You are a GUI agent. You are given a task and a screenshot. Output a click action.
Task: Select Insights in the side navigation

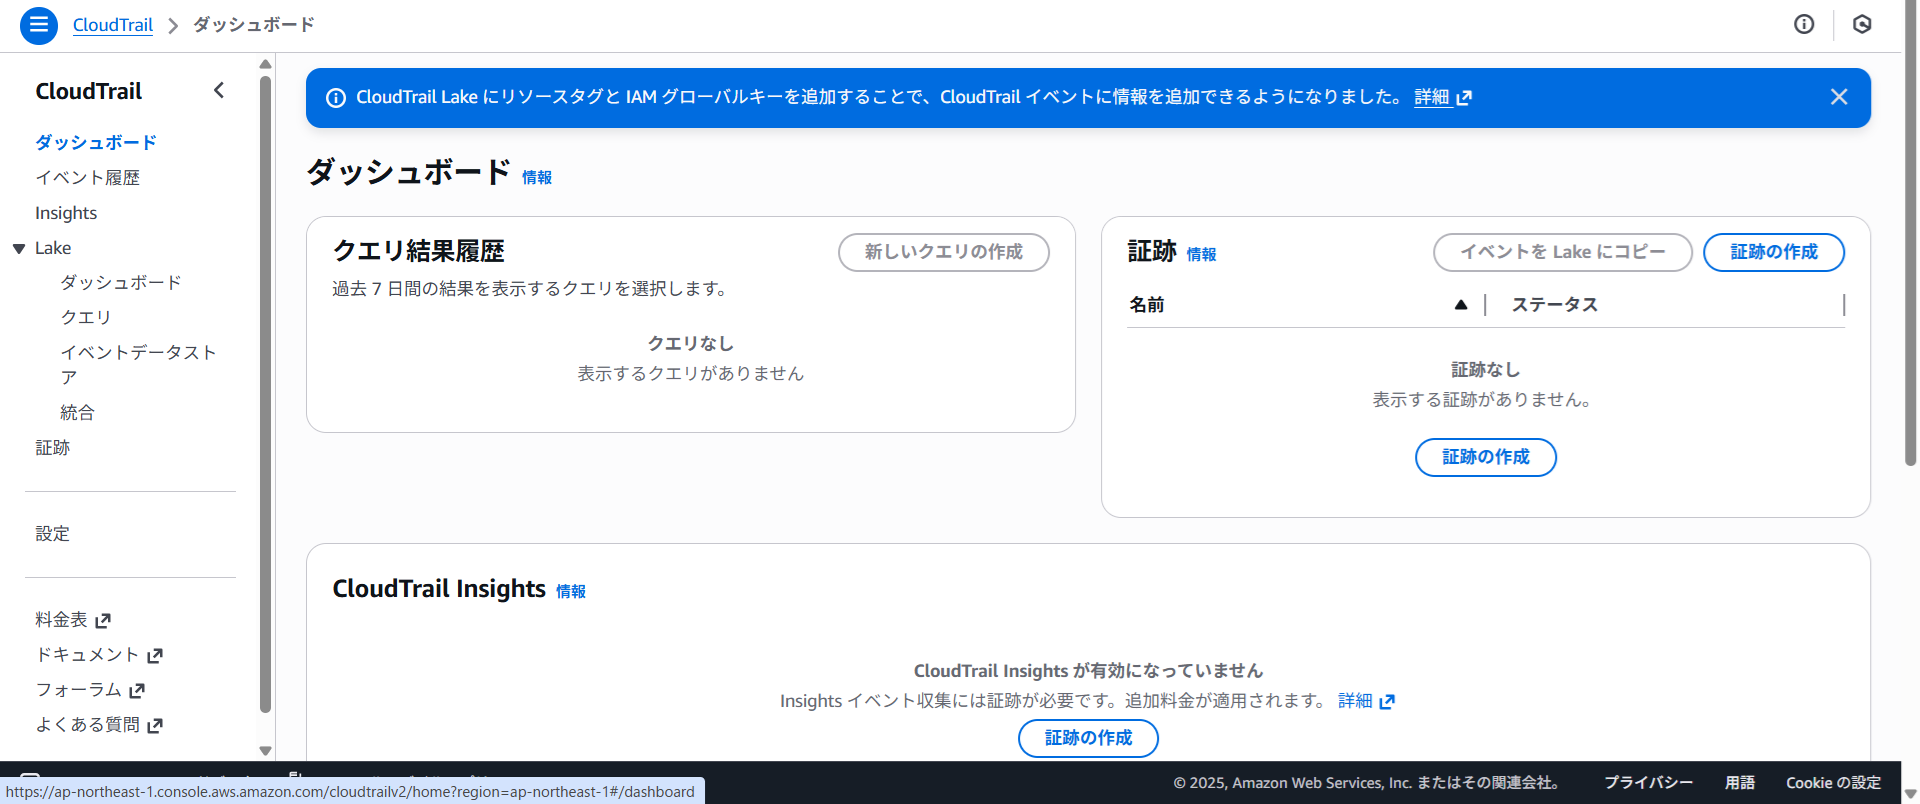[x=66, y=213]
